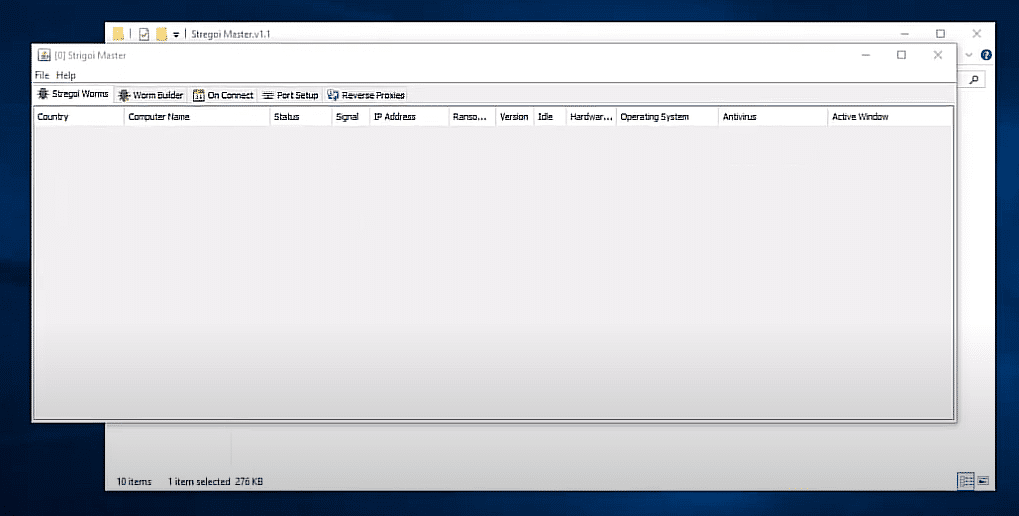Click the truncated Hardwar... column header
1019x516 pixels.
pos(591,117)
